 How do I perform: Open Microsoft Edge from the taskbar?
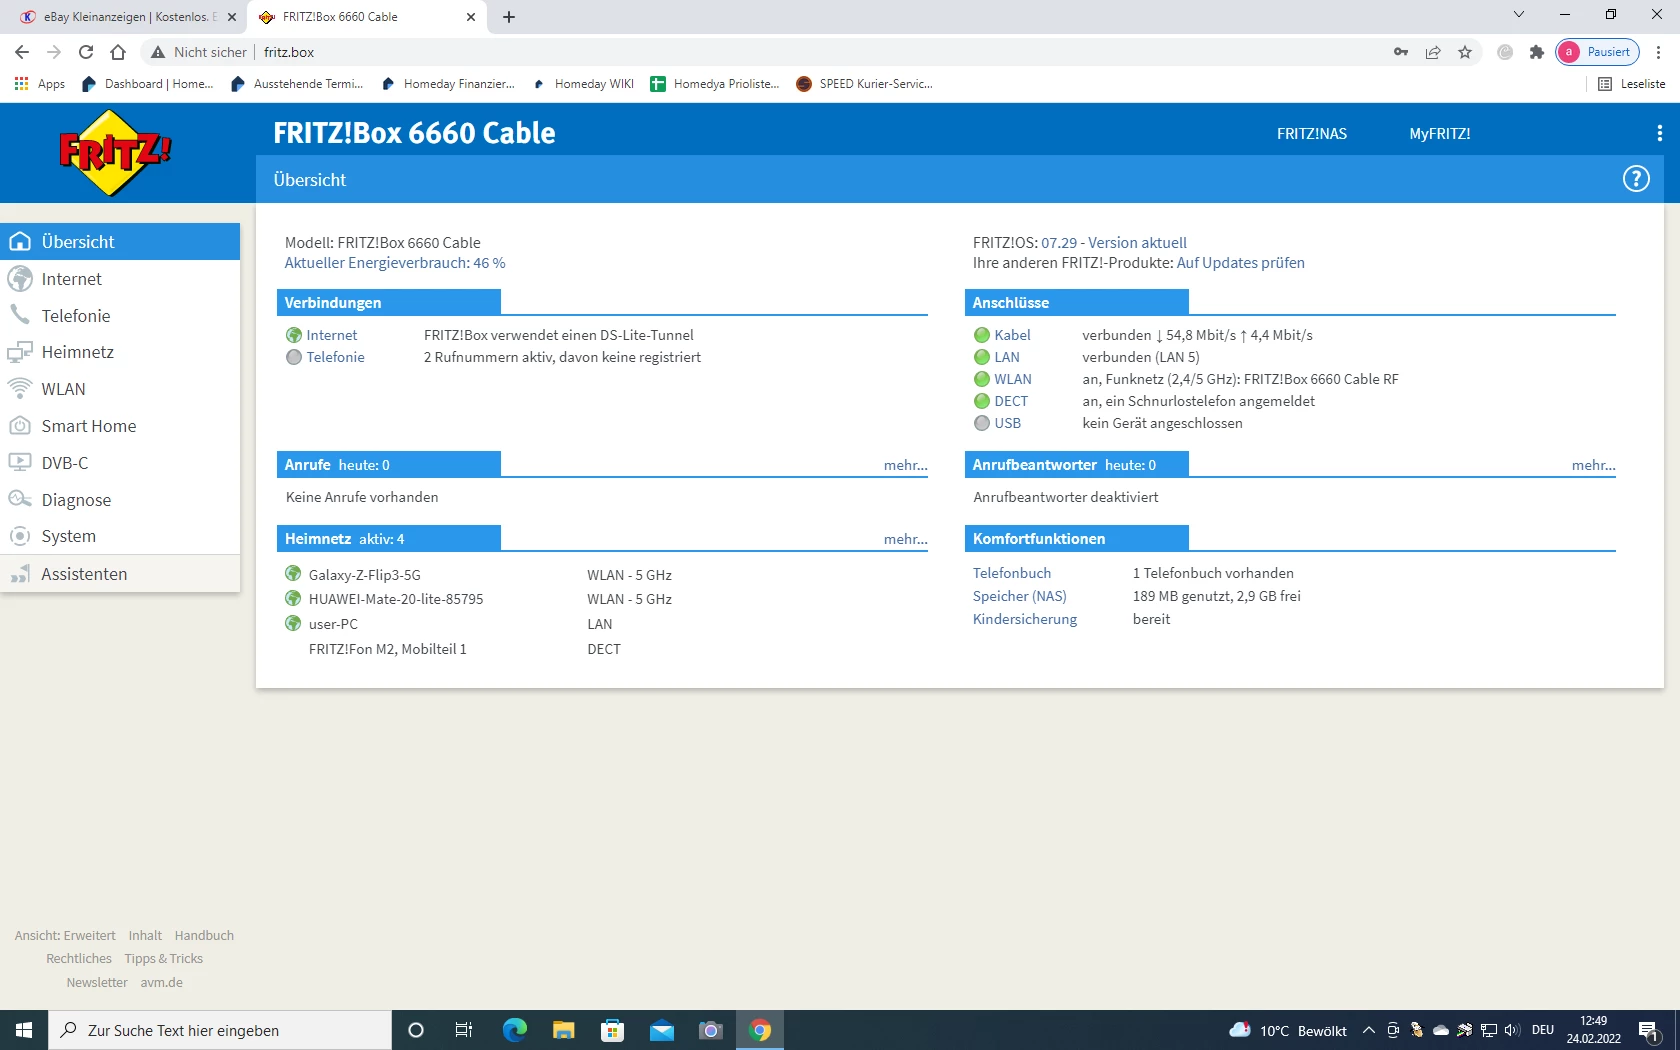(x=514, y=1030)
